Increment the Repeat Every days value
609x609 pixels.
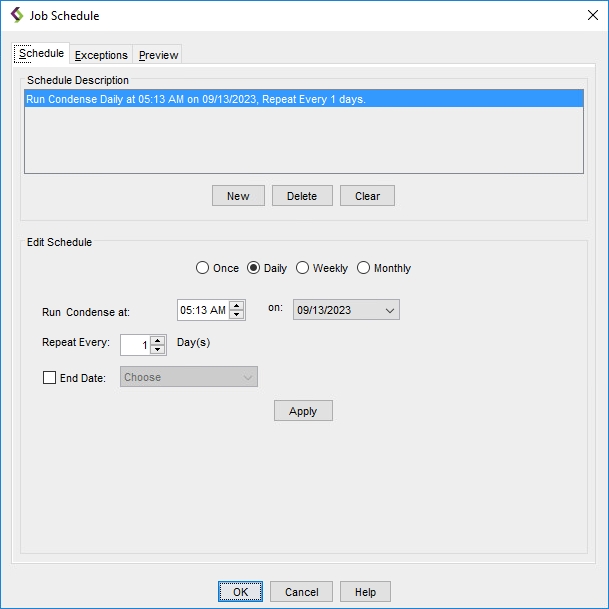(158, 340)
